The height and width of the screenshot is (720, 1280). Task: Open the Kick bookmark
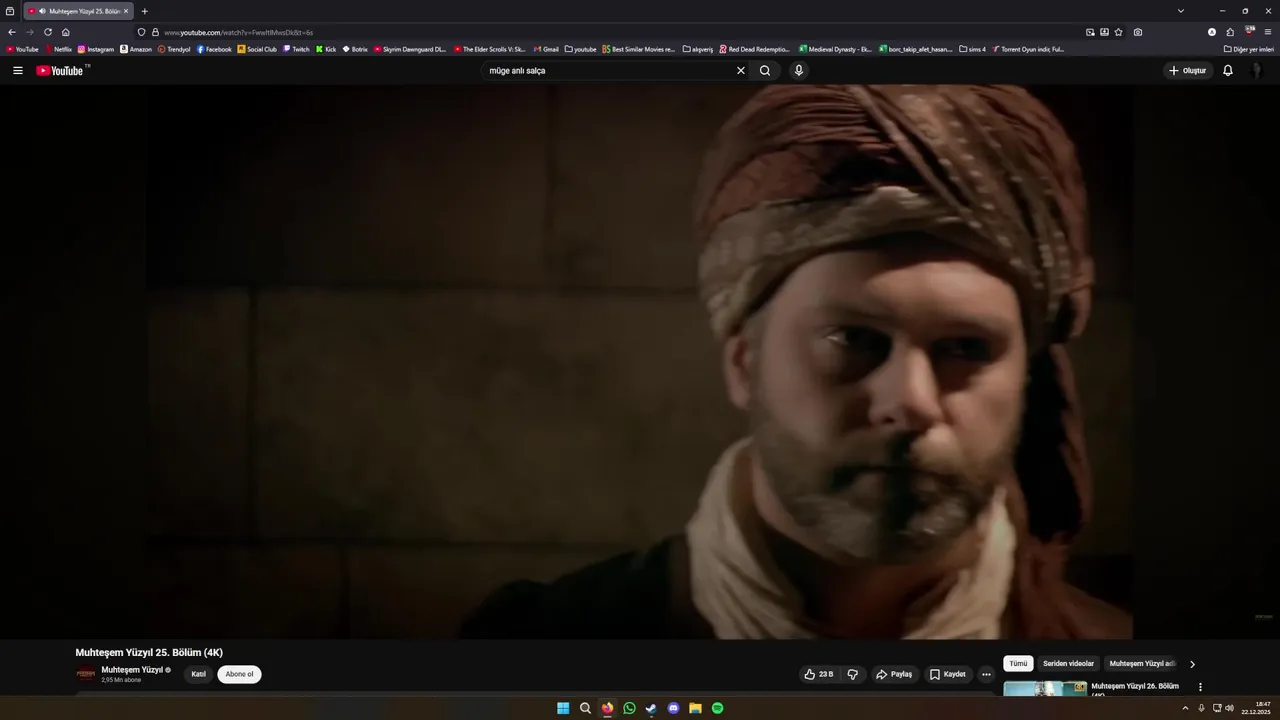point(326,49)
